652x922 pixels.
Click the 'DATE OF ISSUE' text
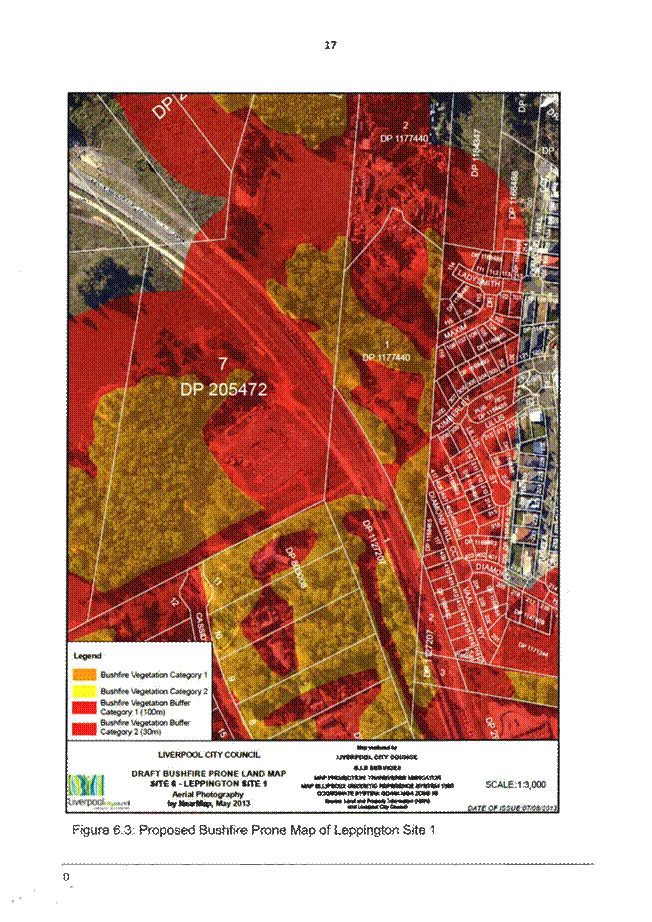click(x=513, y=809)
